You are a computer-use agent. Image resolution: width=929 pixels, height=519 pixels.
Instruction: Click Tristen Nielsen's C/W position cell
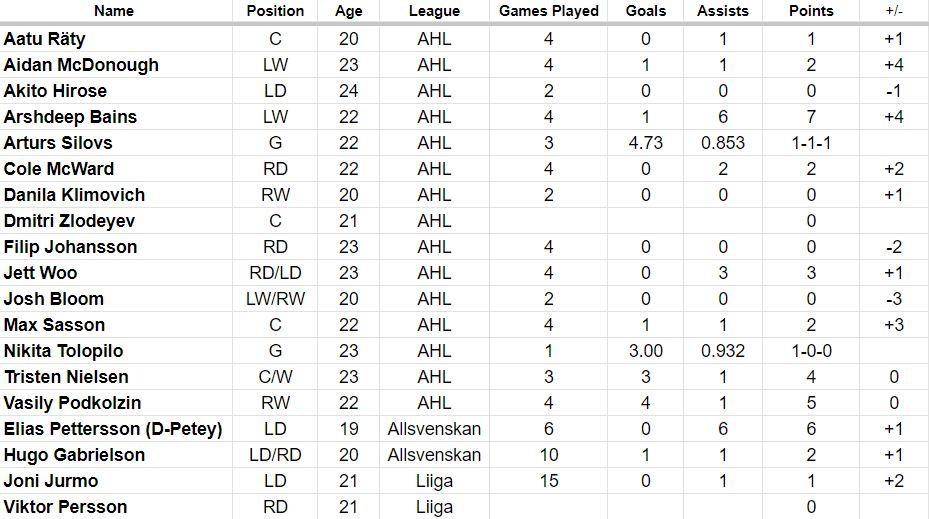[x=275, y=377]
